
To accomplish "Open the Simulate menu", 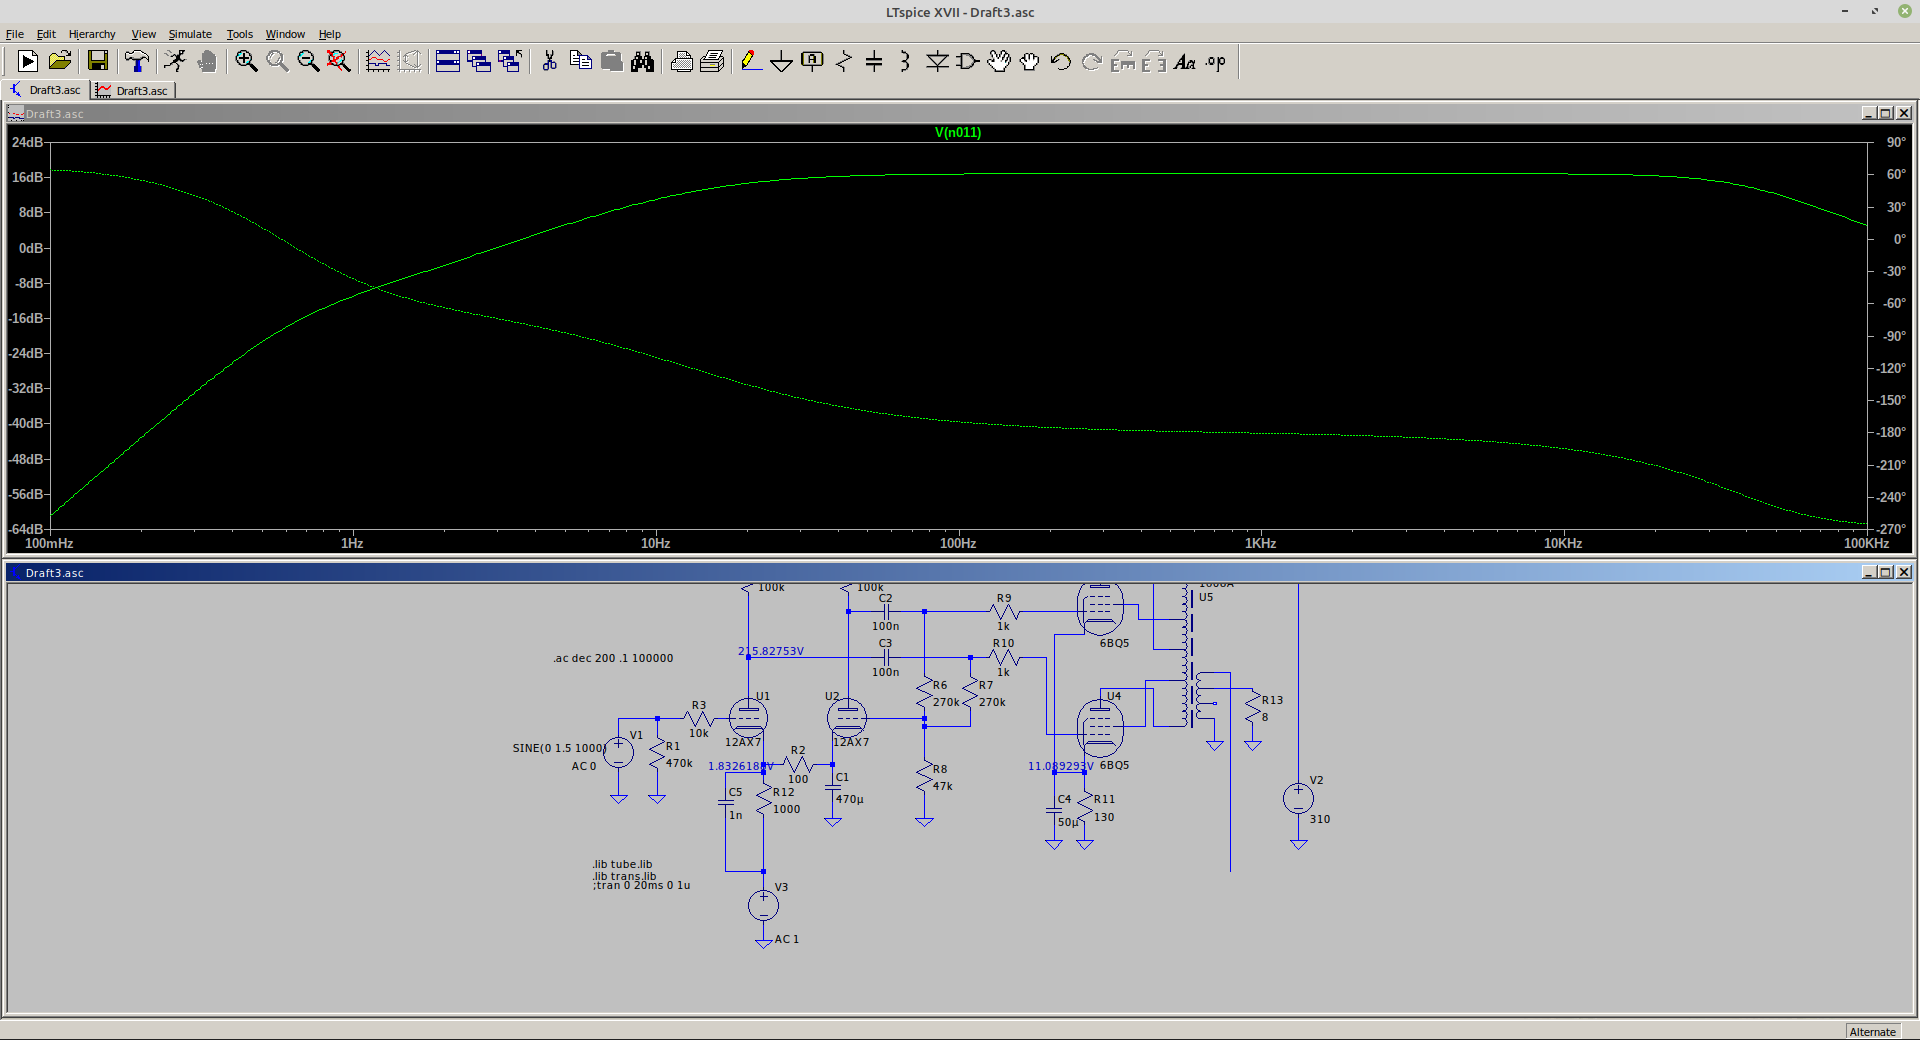I will coord(190,34).
